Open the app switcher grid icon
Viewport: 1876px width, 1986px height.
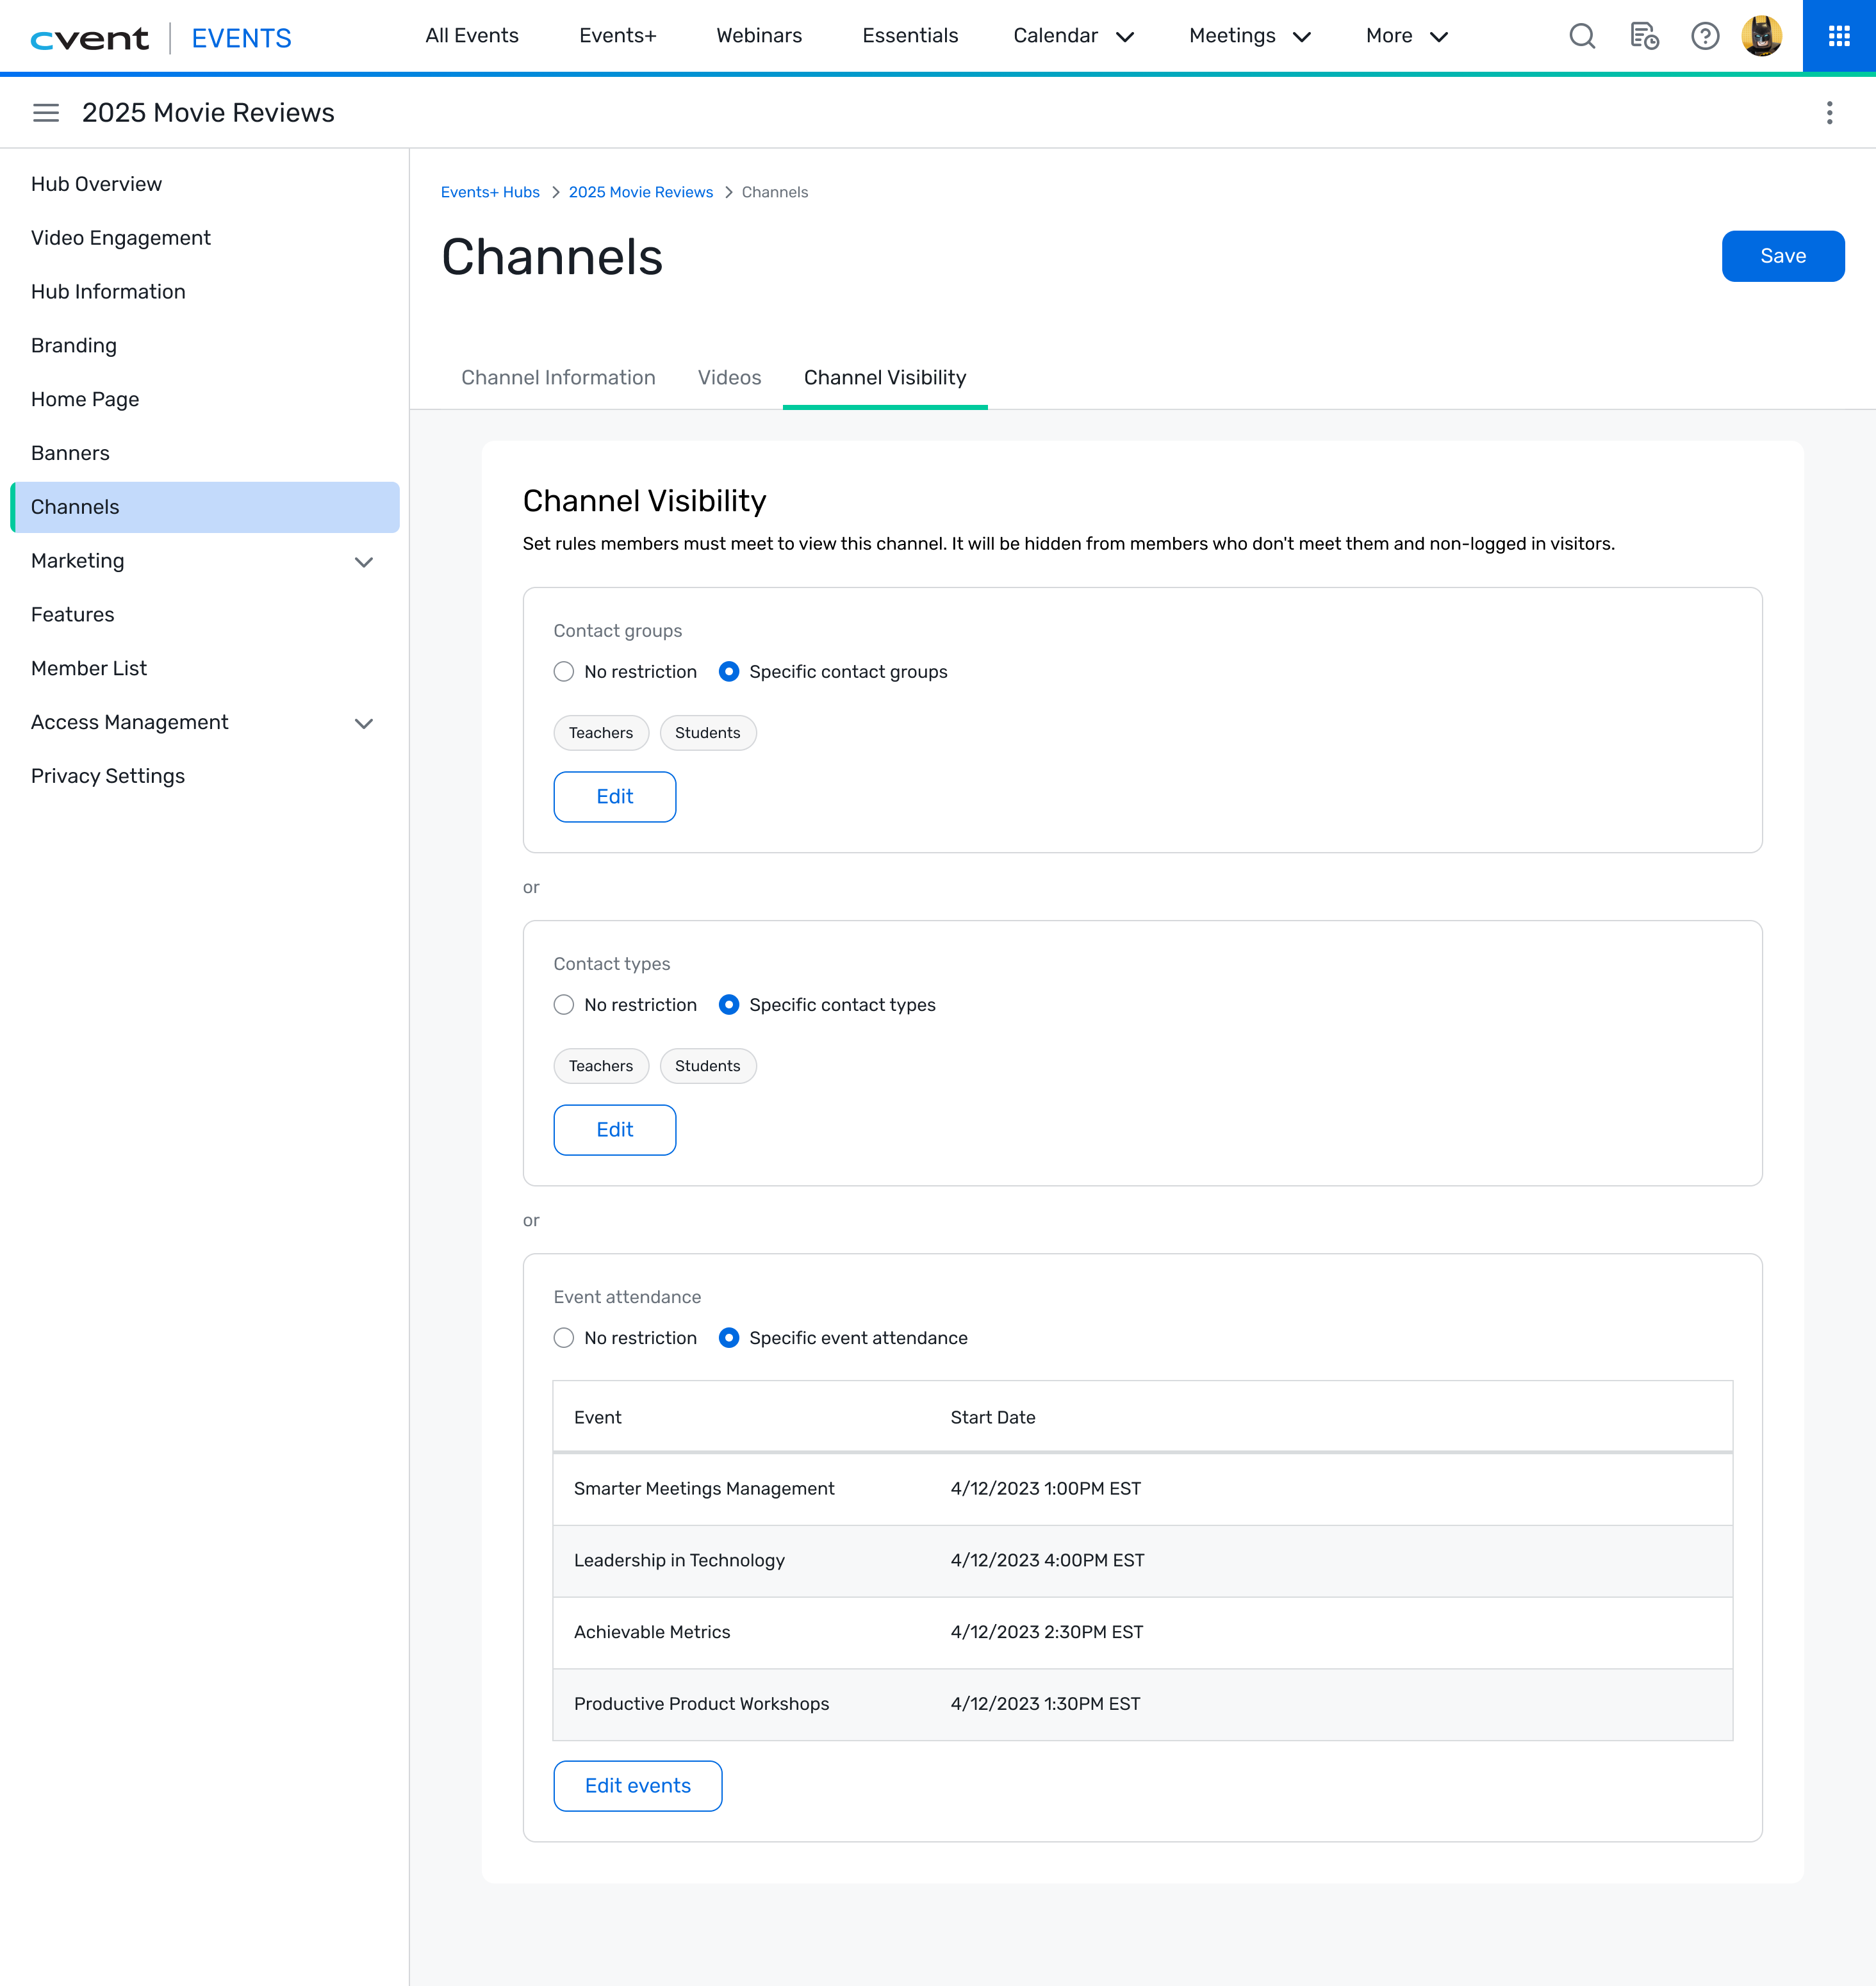(1838, 37)
